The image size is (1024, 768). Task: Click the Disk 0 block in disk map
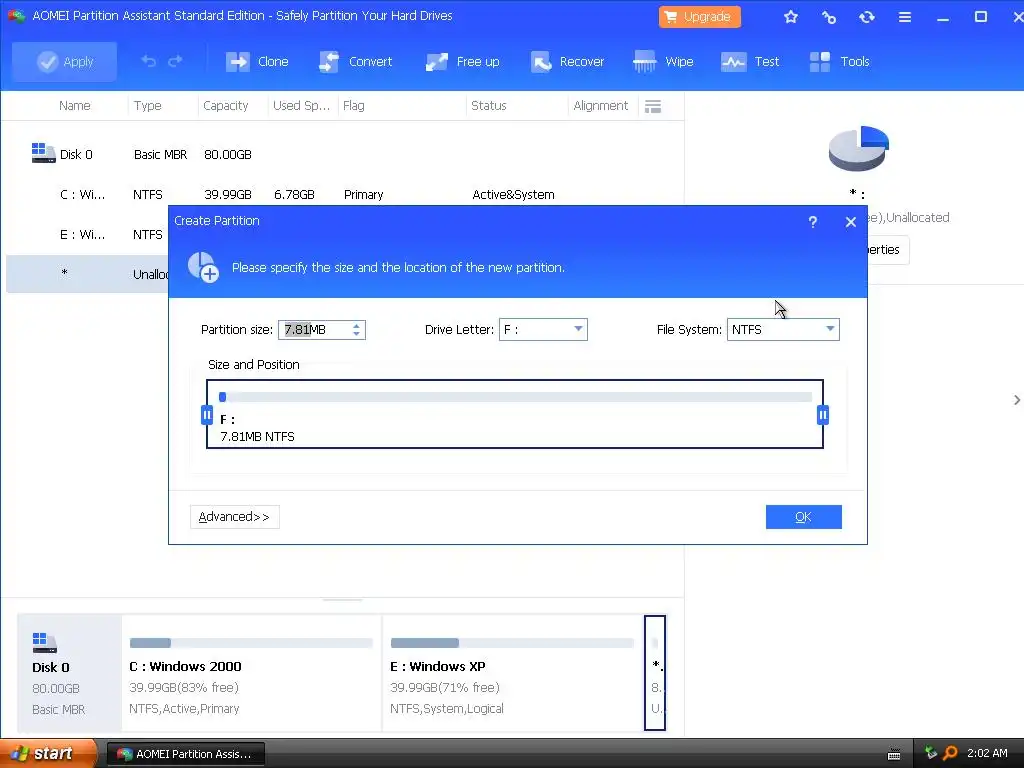[70, 673]
